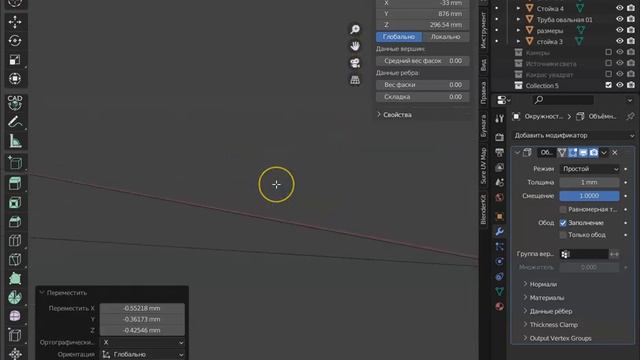Select the Move tool
This screenshot has width=640, height=360.
[15, 22]
